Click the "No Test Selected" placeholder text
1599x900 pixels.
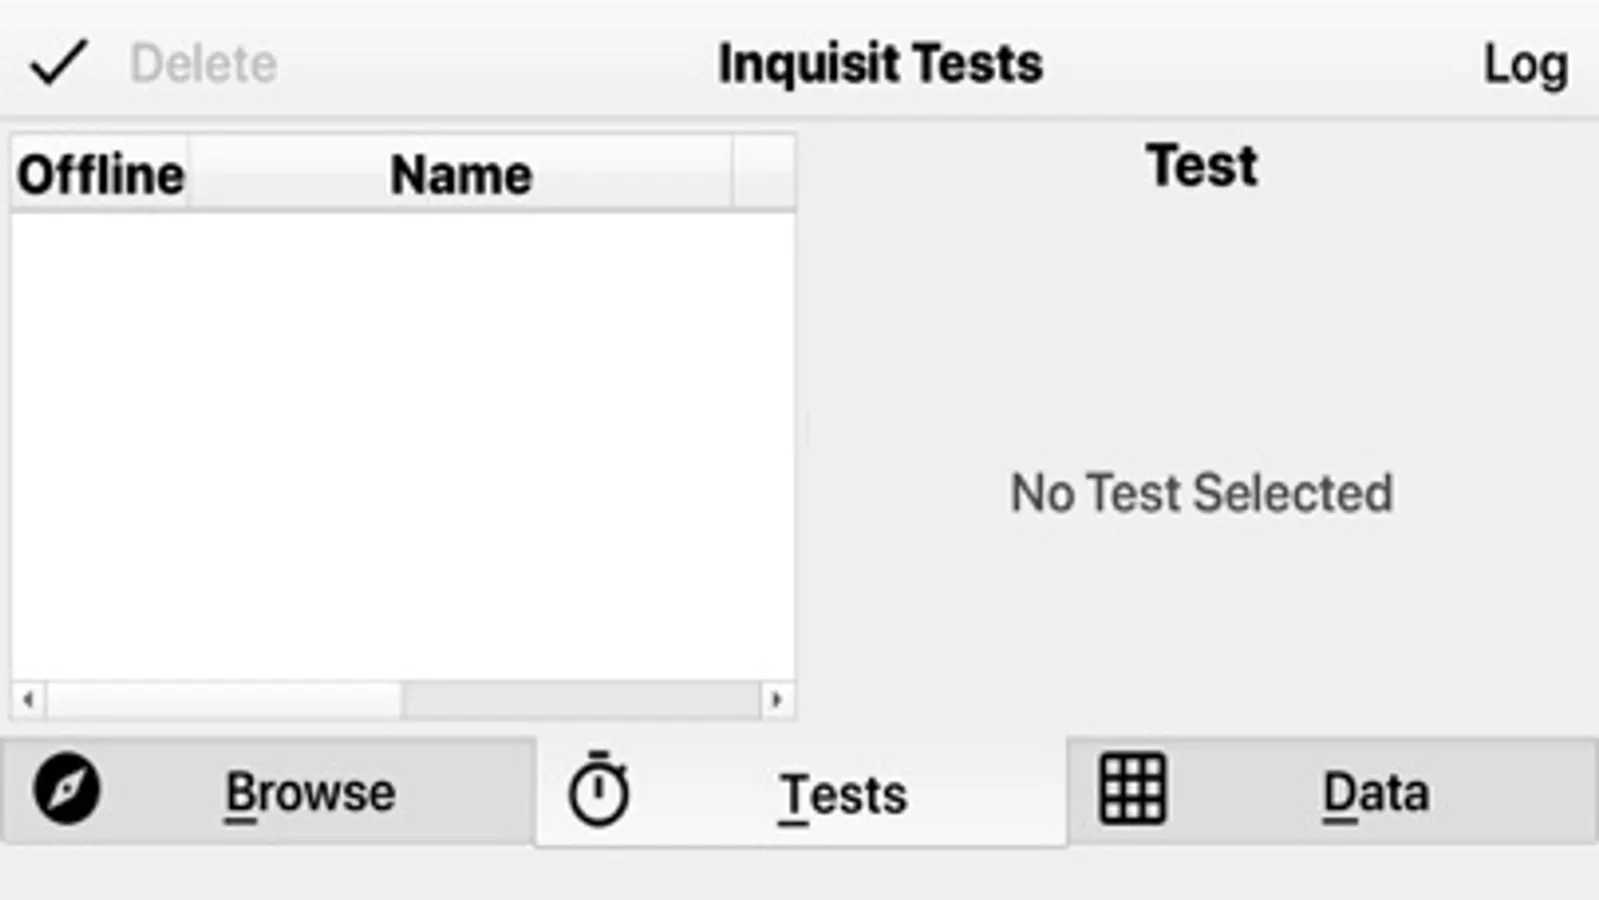pyautogui.click(x=1201, y=493)
